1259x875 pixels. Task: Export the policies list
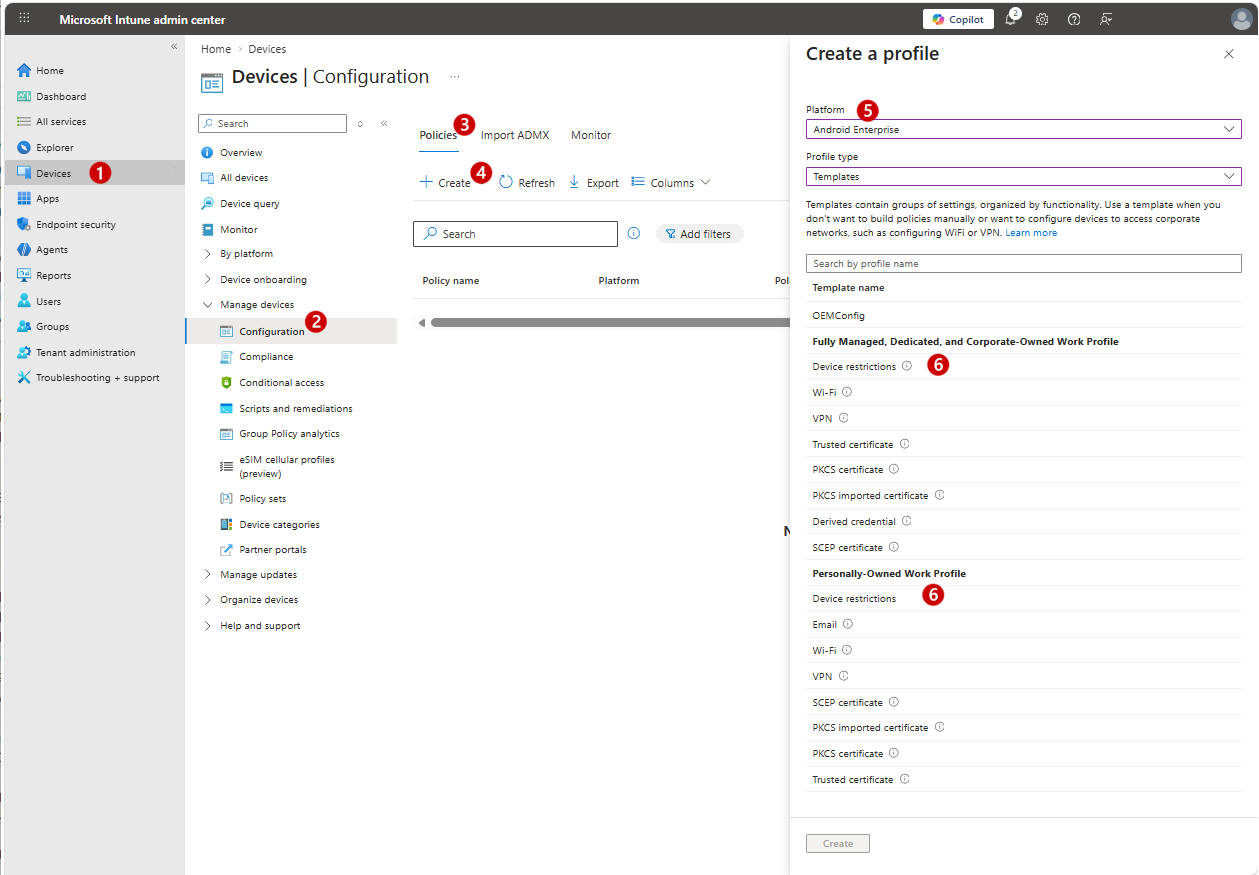point(594,183)
